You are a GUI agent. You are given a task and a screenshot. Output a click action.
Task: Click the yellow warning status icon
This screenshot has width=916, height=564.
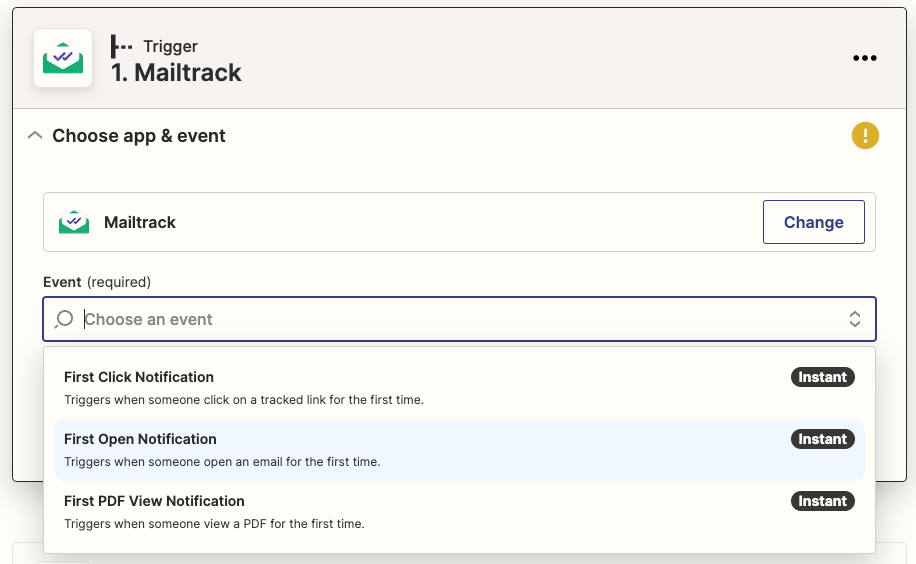[x=865, y=136]
